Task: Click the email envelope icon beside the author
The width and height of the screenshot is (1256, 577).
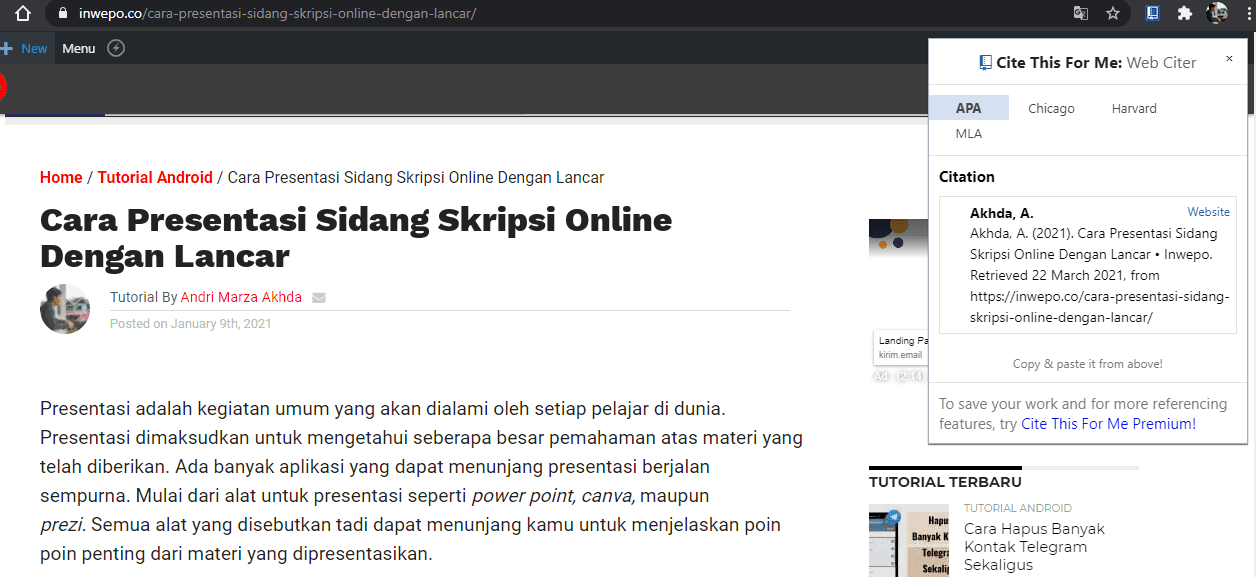Action: [x=319, y=297]
